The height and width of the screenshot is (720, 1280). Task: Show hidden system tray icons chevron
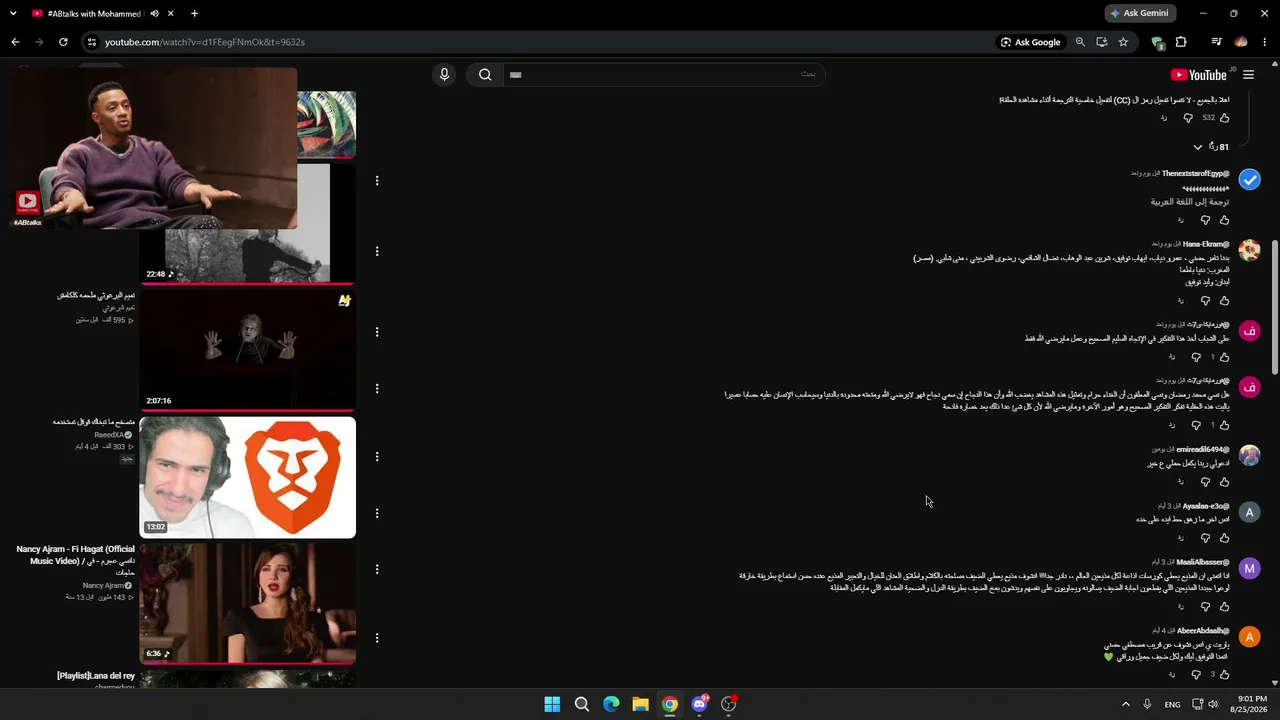point(1125,704)
